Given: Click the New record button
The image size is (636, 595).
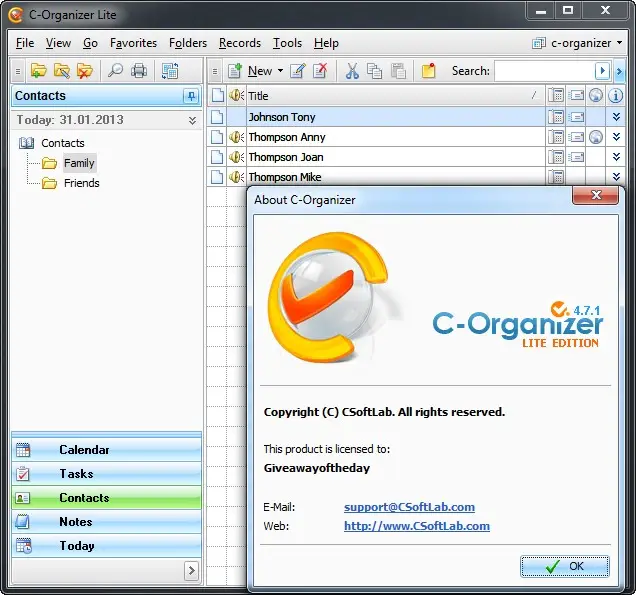Looking at the screenshot, I should [250, 71].
